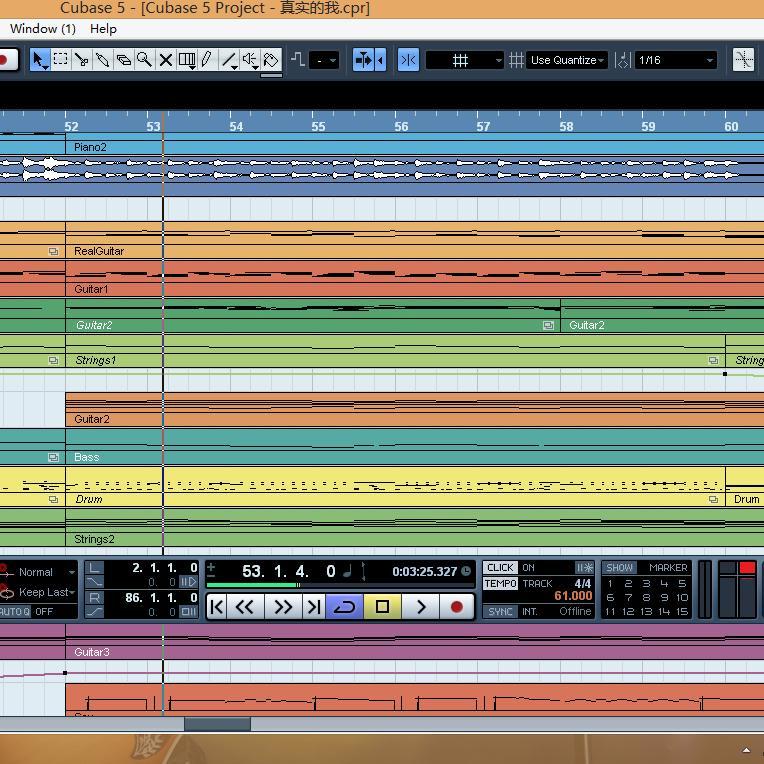
Task: Toggle the precount button beside CLICK ON
Action: [584, 568]
